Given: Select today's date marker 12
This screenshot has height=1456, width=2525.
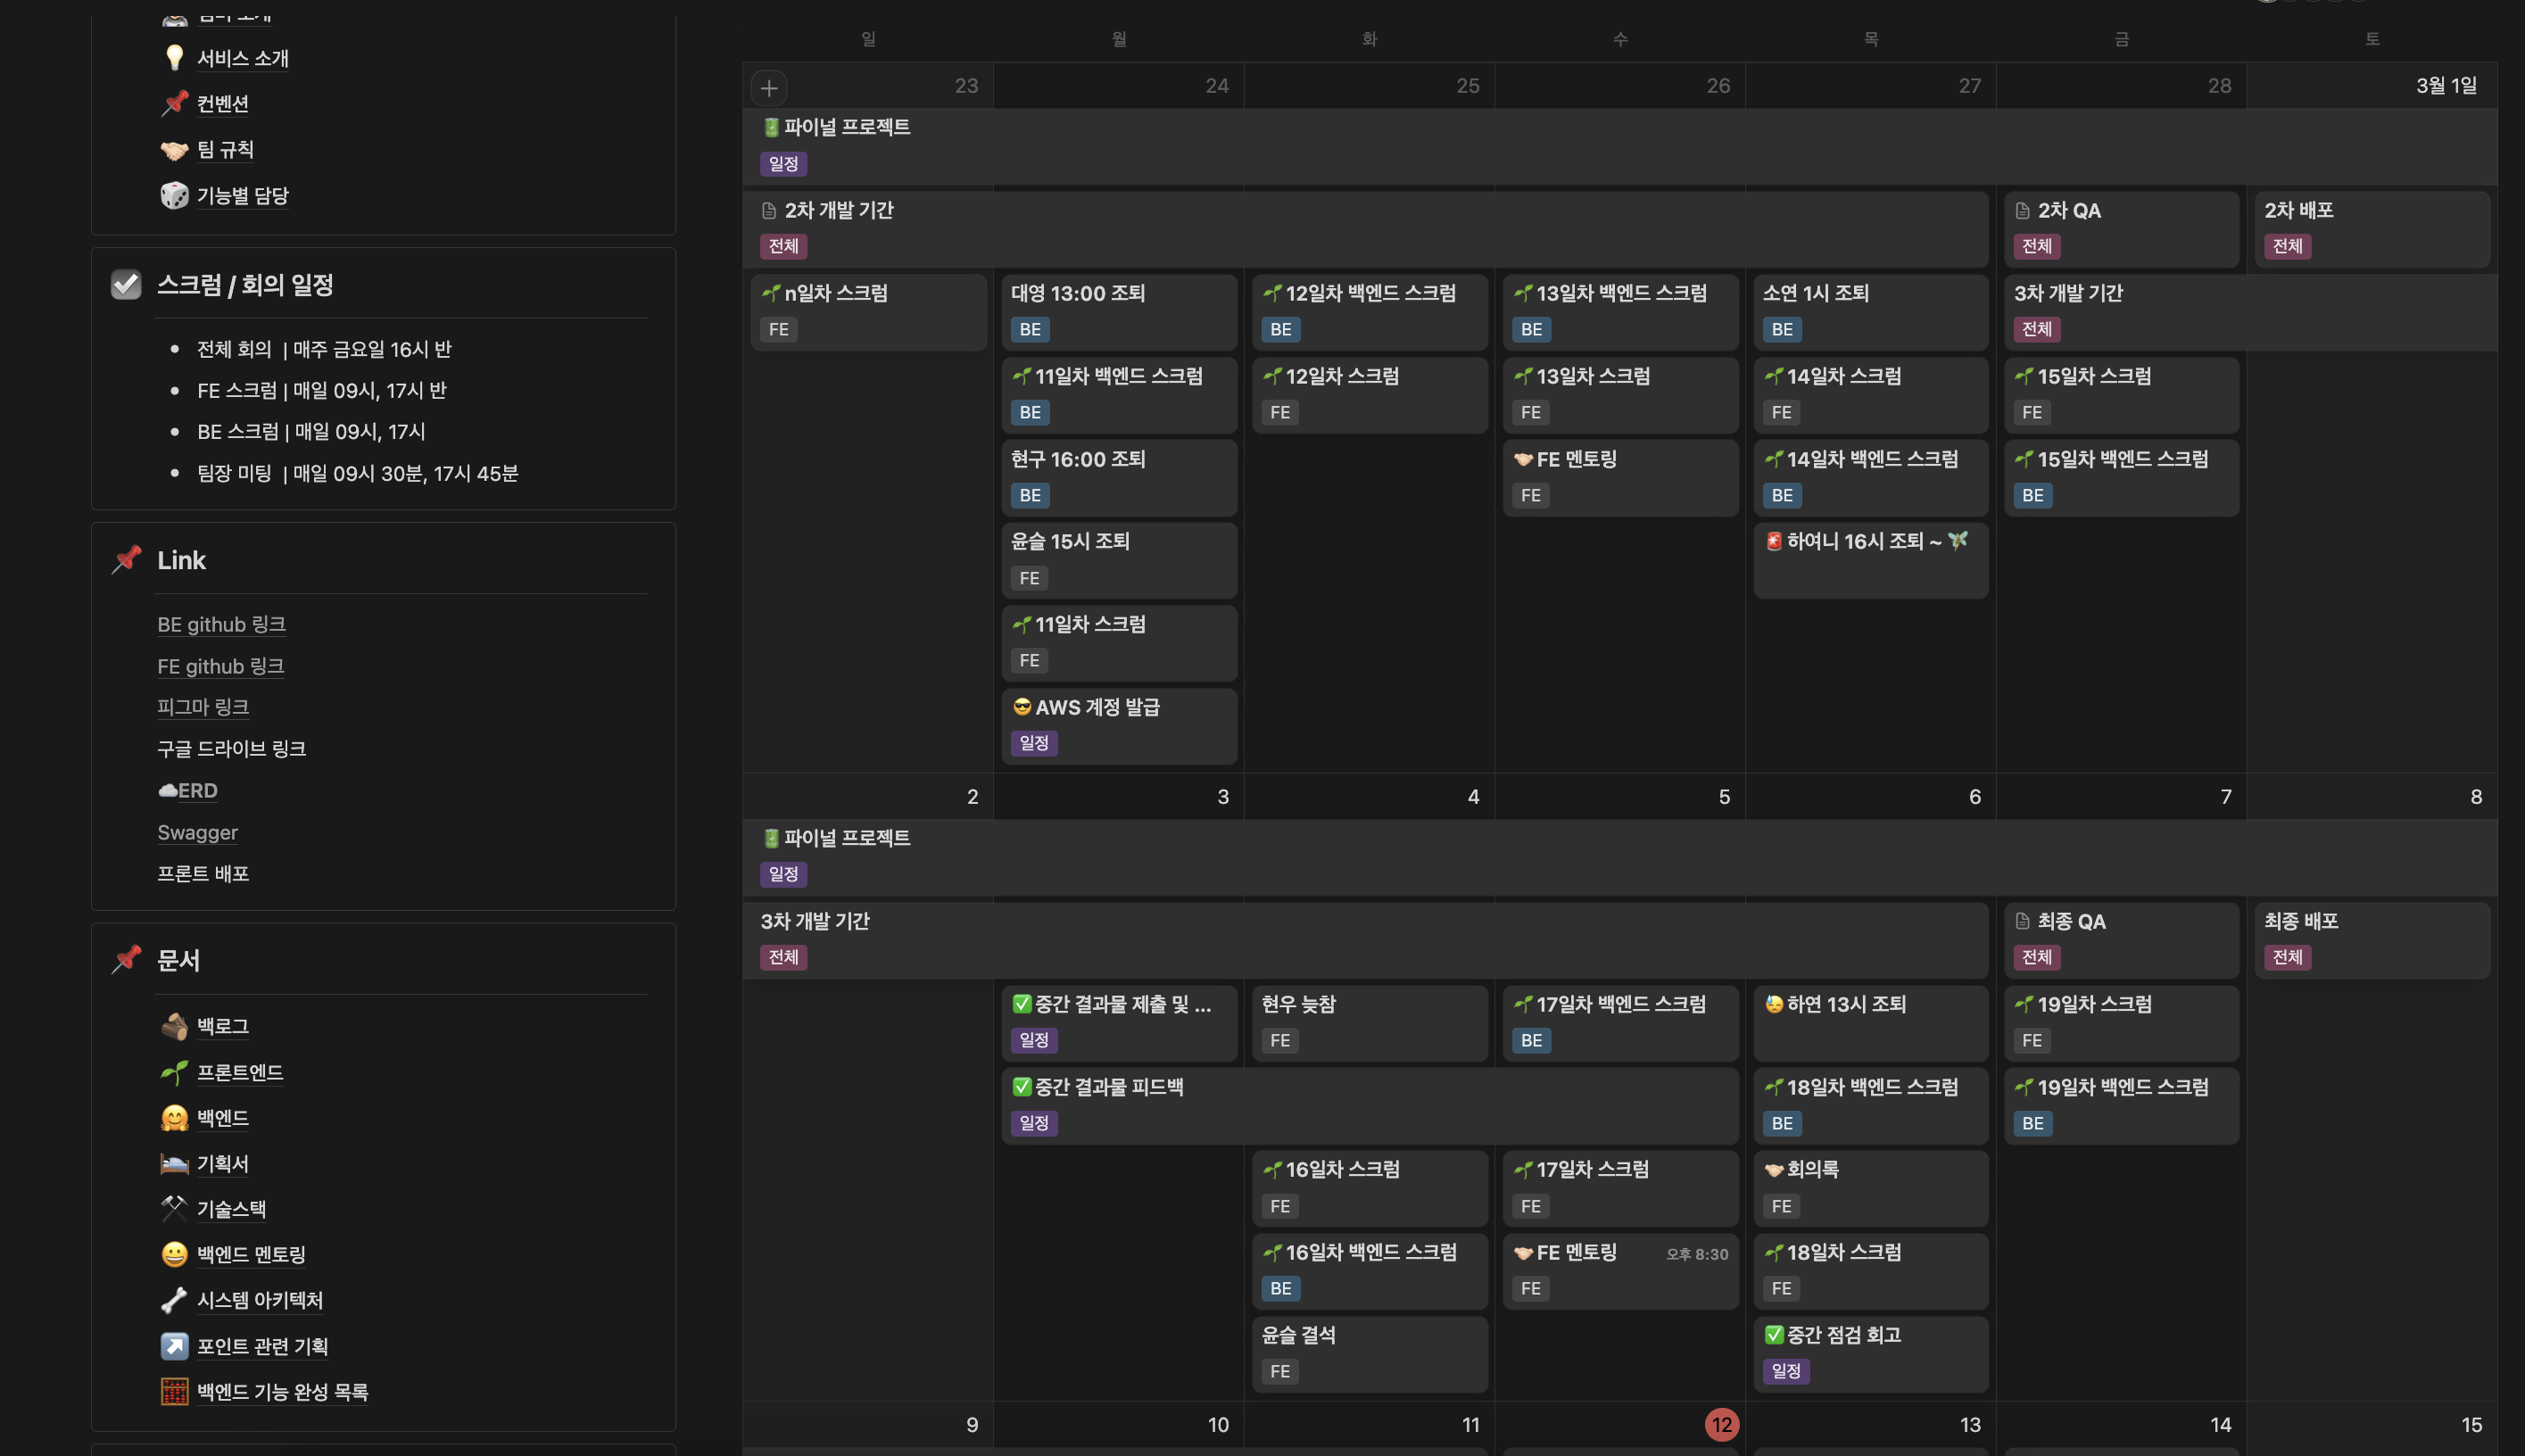Looking at the screenshot, I should coord(1721,1424).
